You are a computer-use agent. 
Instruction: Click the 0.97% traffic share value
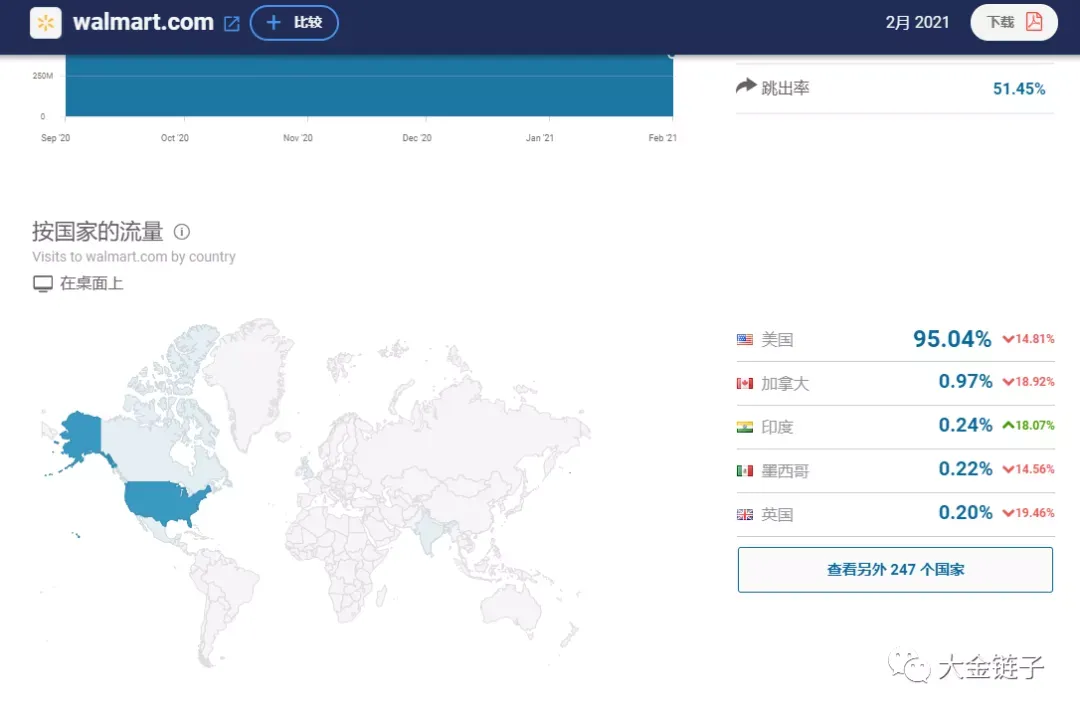click(965, 382)
